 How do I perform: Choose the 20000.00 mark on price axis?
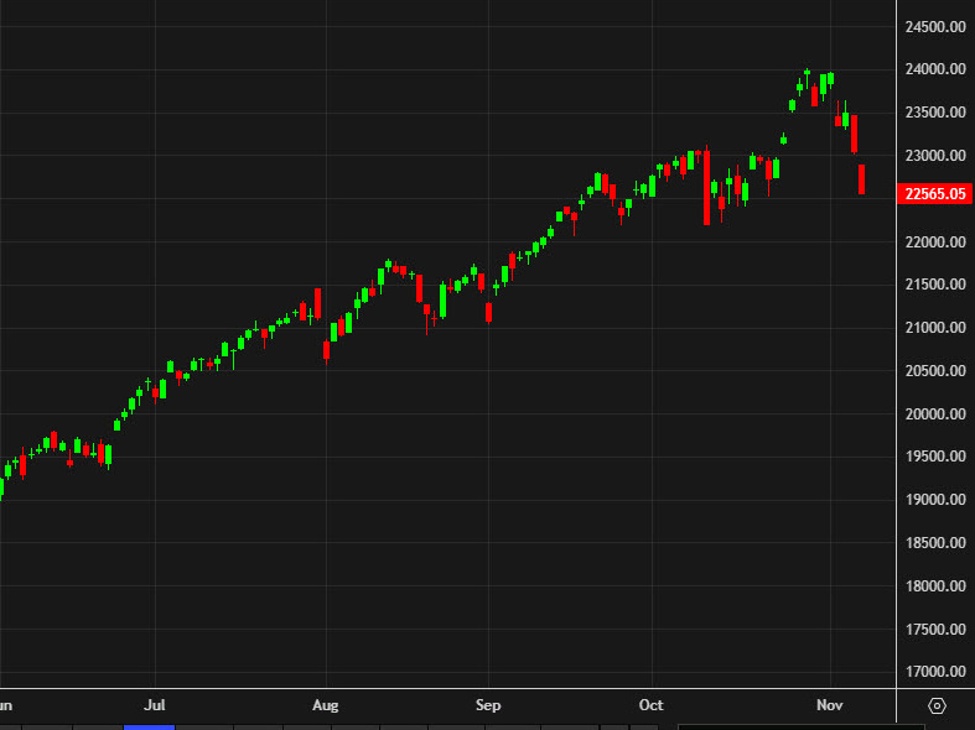pos(935,414)
